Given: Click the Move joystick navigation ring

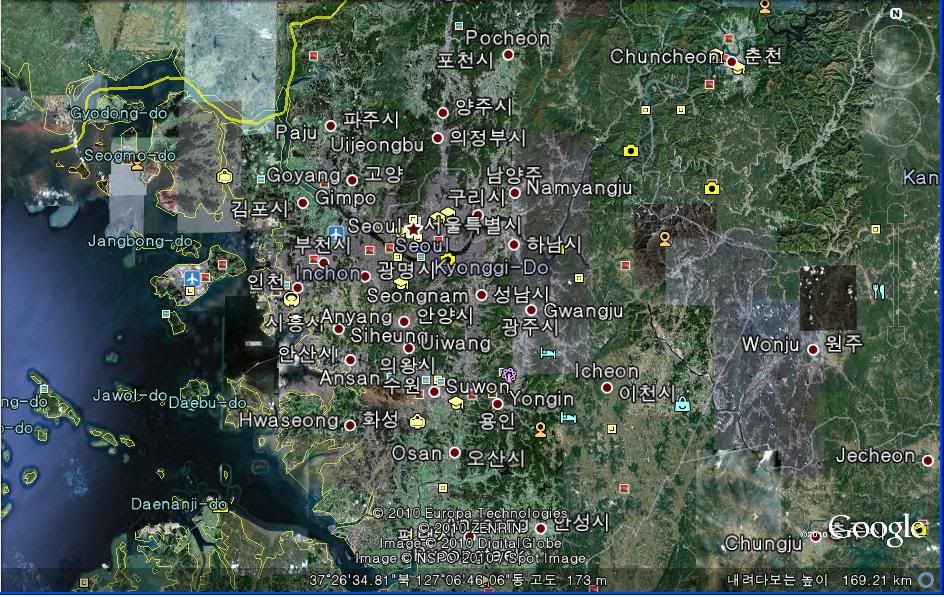Looking at the screenshot, I should tap(896, 120).
